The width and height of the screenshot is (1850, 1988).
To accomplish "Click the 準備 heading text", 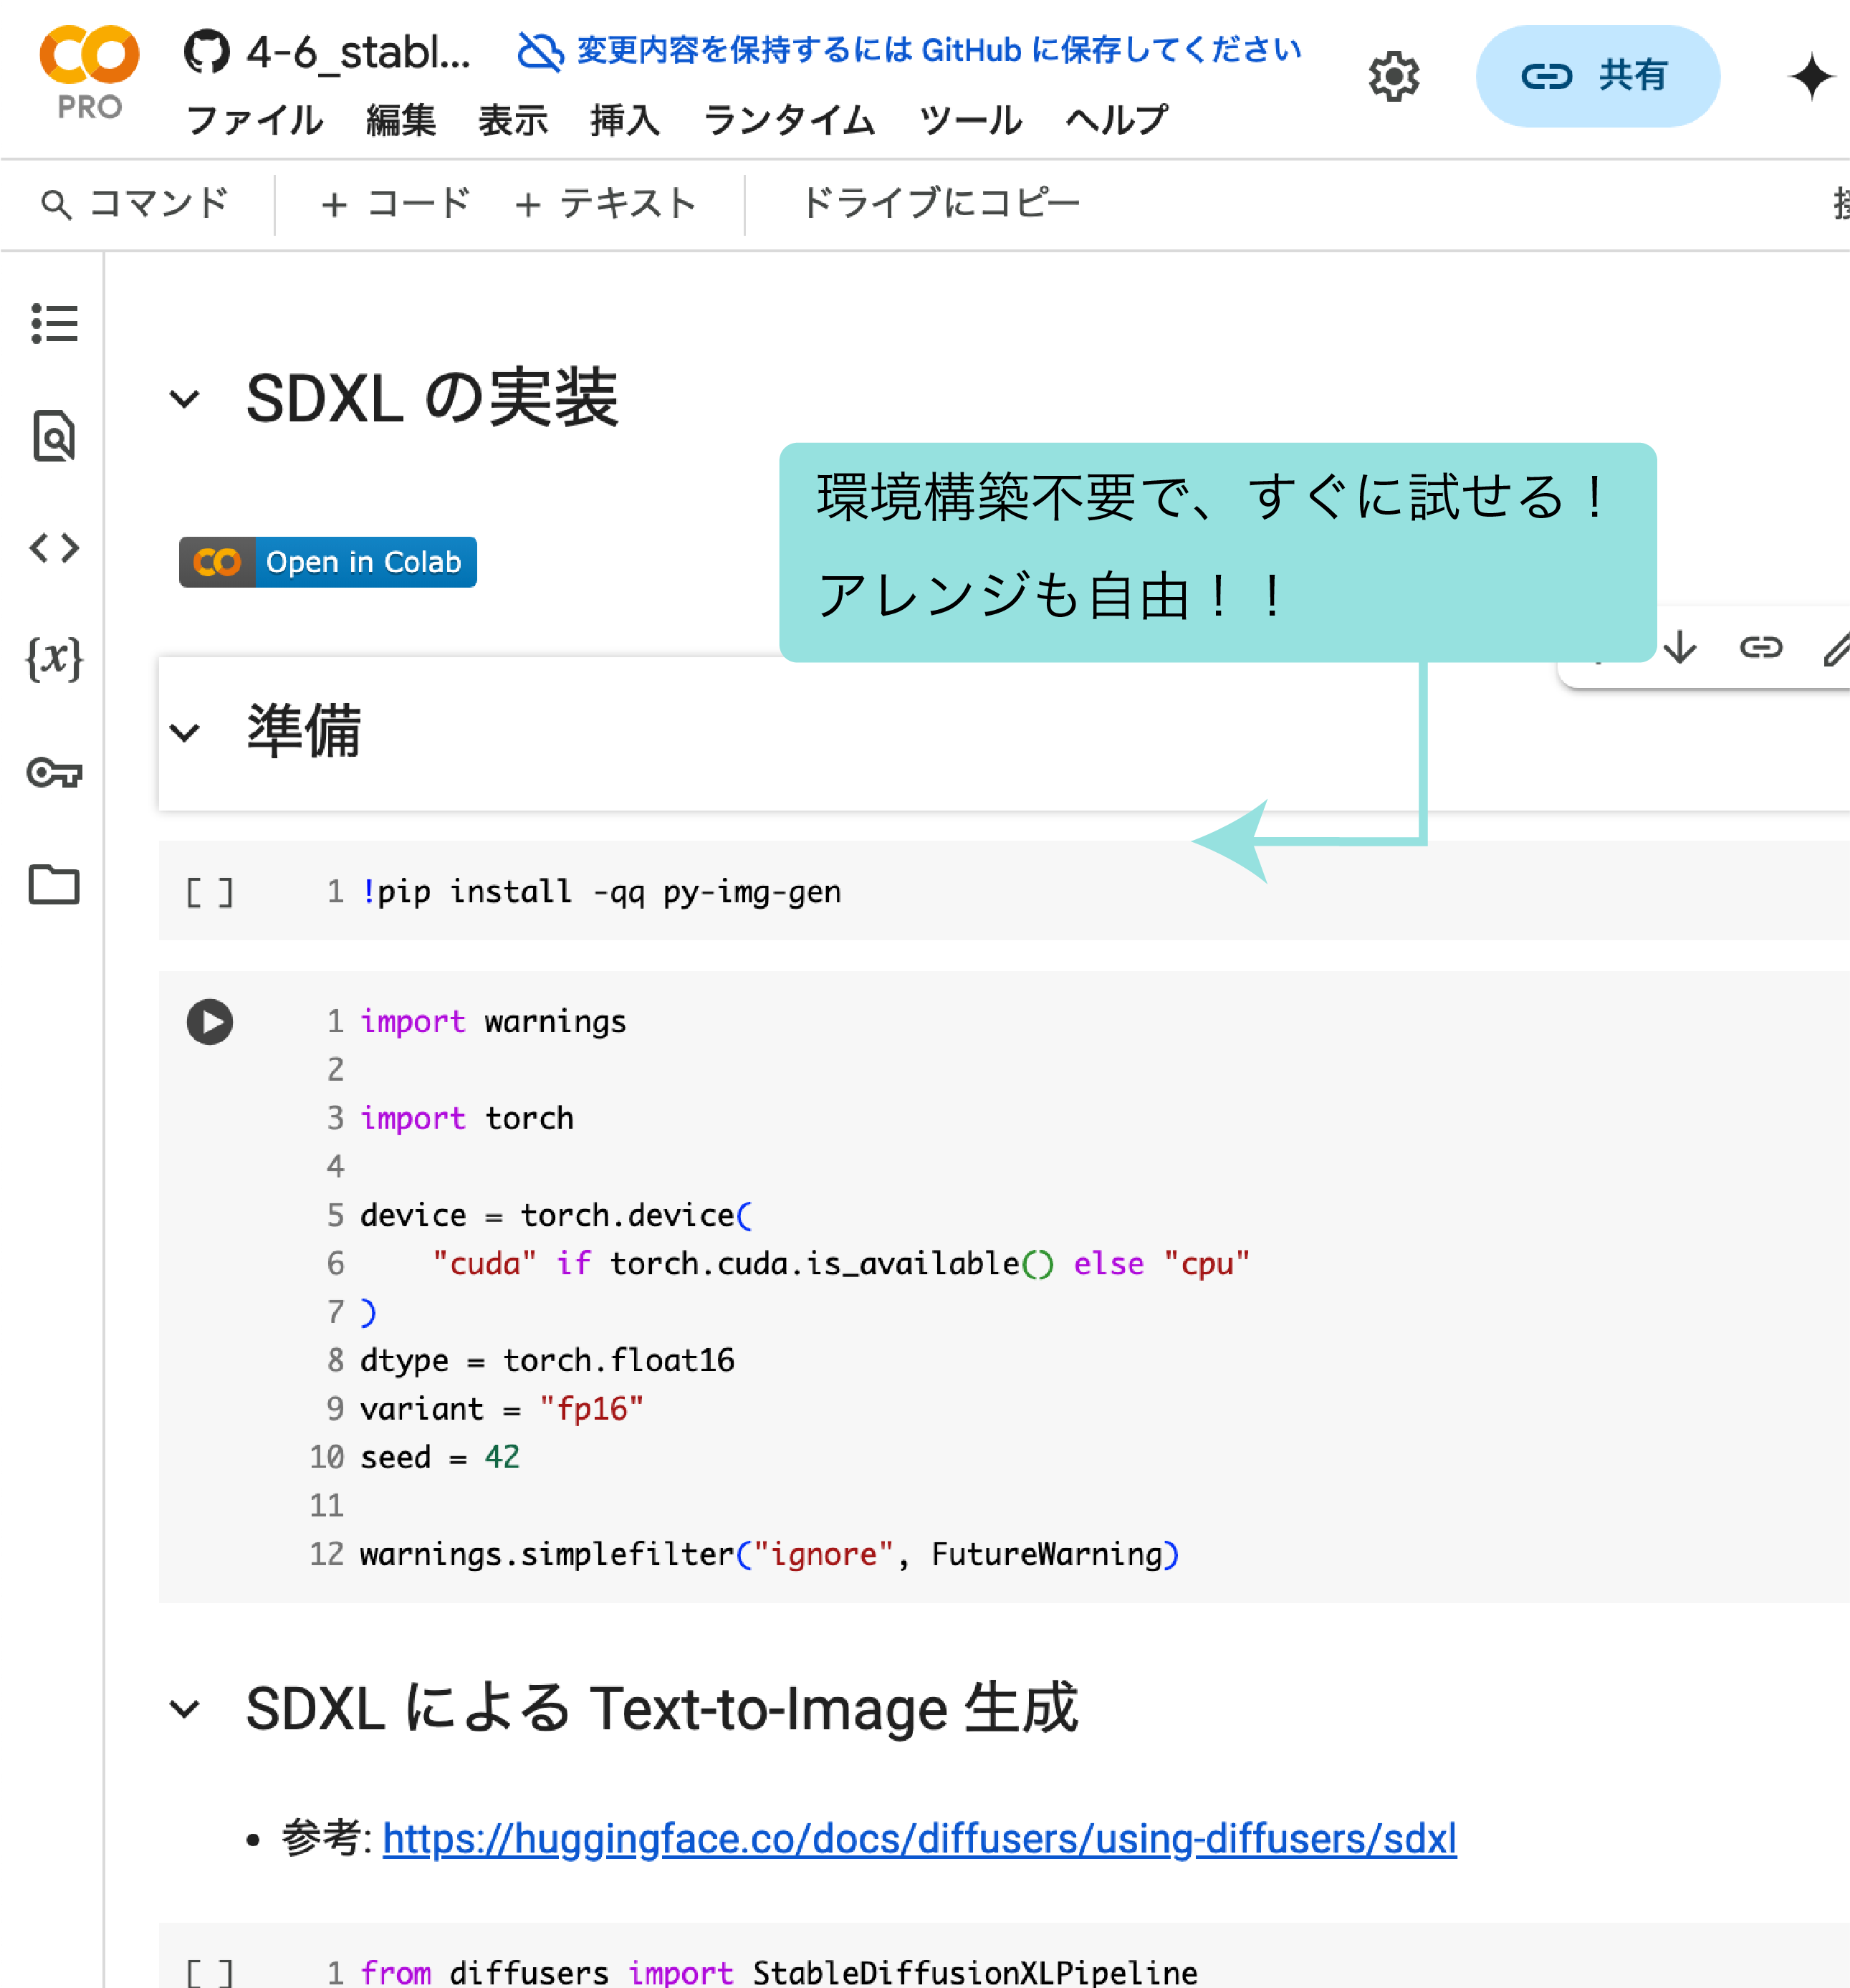I will point(304,731).
